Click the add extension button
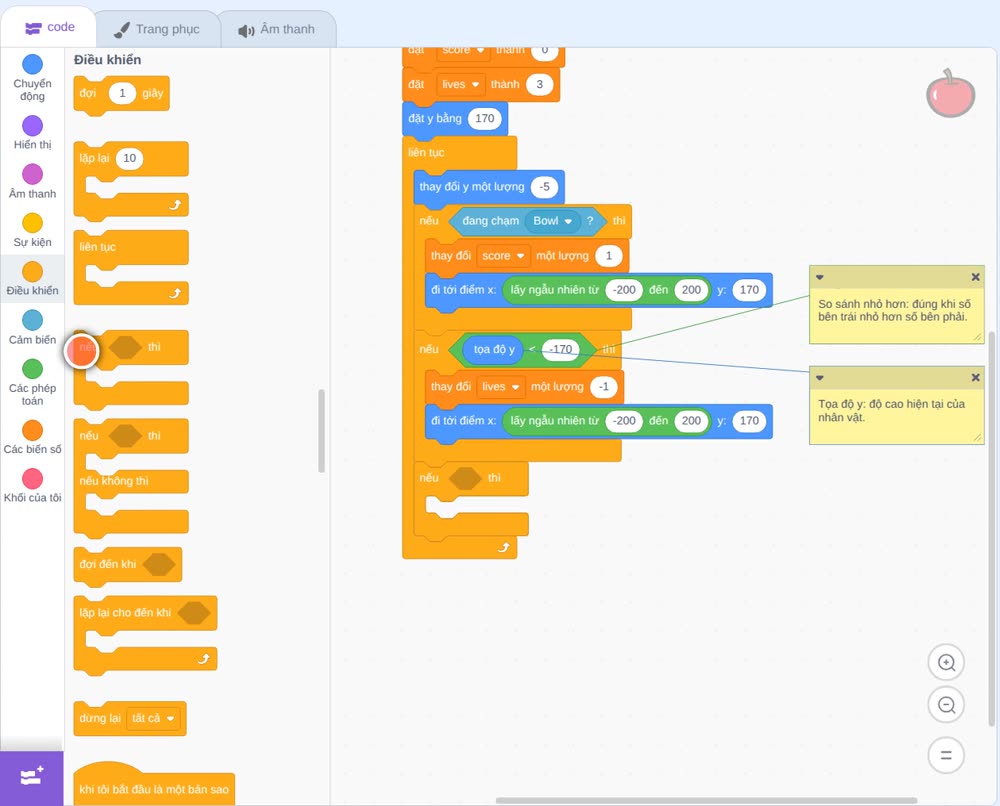Viewport: 1000px width, 806px height. pos(32,778)
